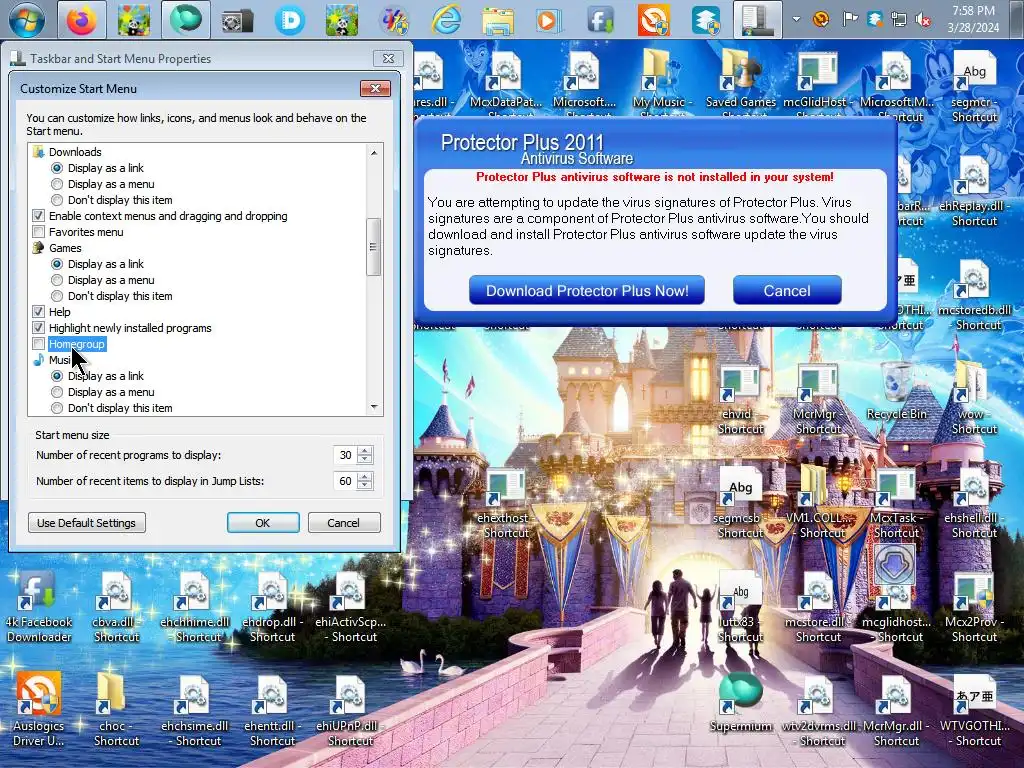Open Action Center flag tray icon

(x=850, y=19)
